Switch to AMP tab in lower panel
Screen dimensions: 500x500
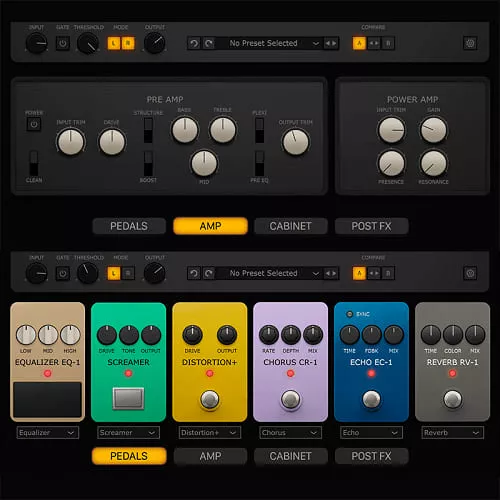pos(210,456)
